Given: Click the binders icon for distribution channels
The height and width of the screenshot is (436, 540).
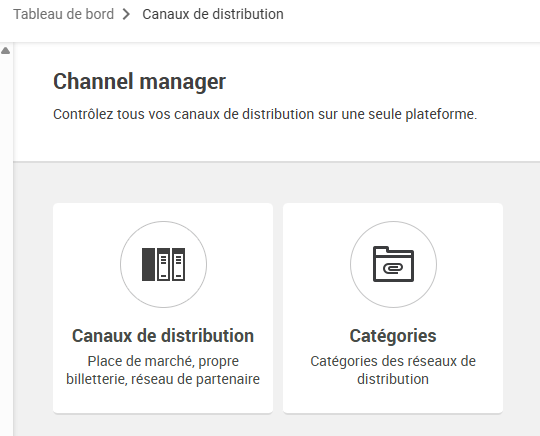Looking at the screenshot, I should click(x=163, y=264).
